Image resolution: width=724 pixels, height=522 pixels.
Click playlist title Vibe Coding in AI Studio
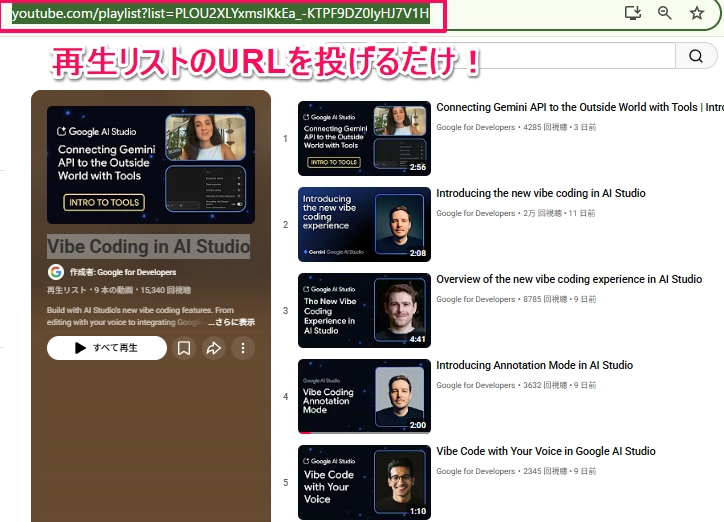pyautogui.click(x=148, y=246)
